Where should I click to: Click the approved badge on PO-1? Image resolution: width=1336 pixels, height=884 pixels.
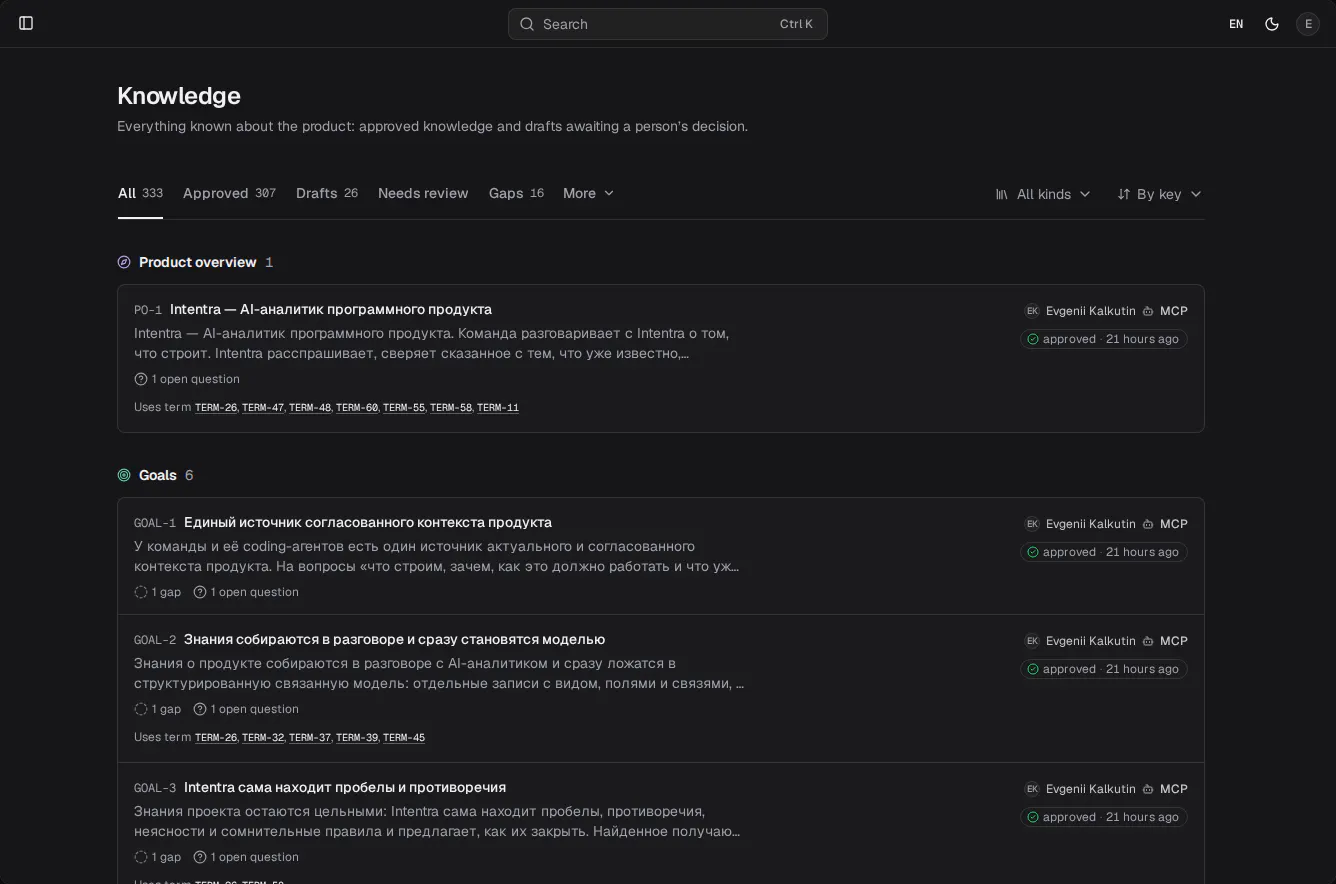1104,339
